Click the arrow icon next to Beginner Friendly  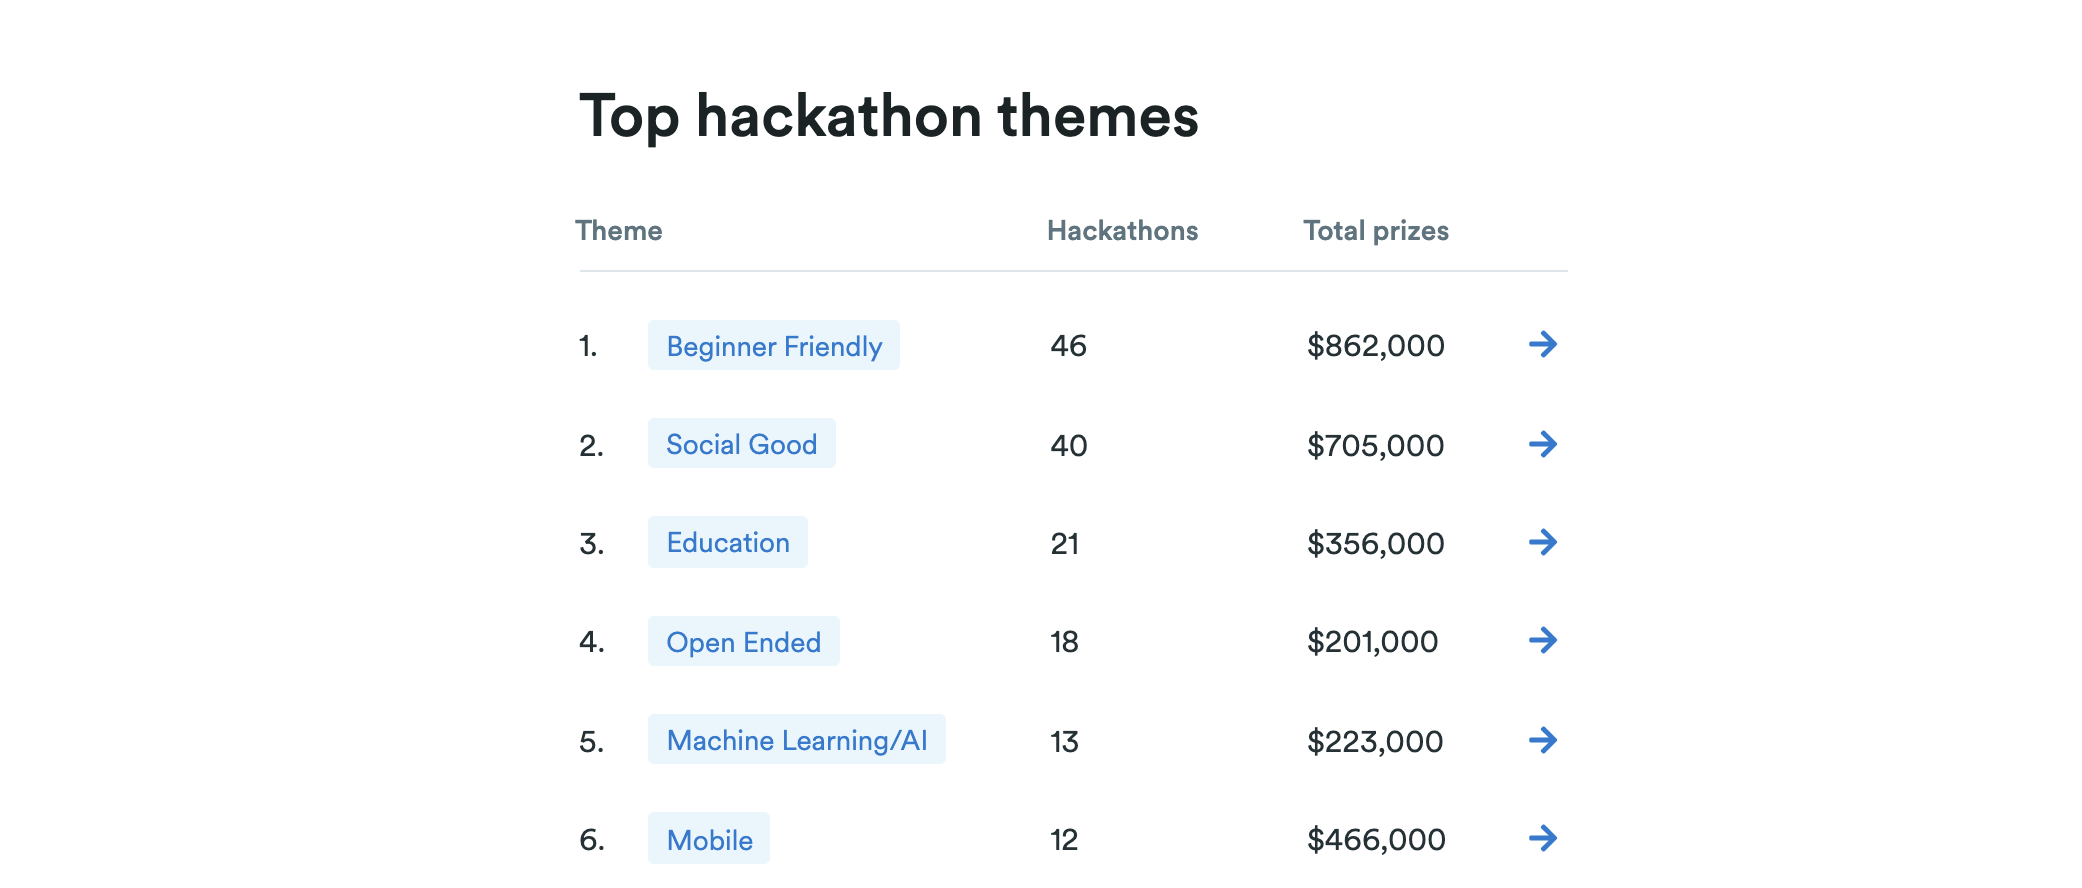pyautogui.click(x=1545, y=346)
